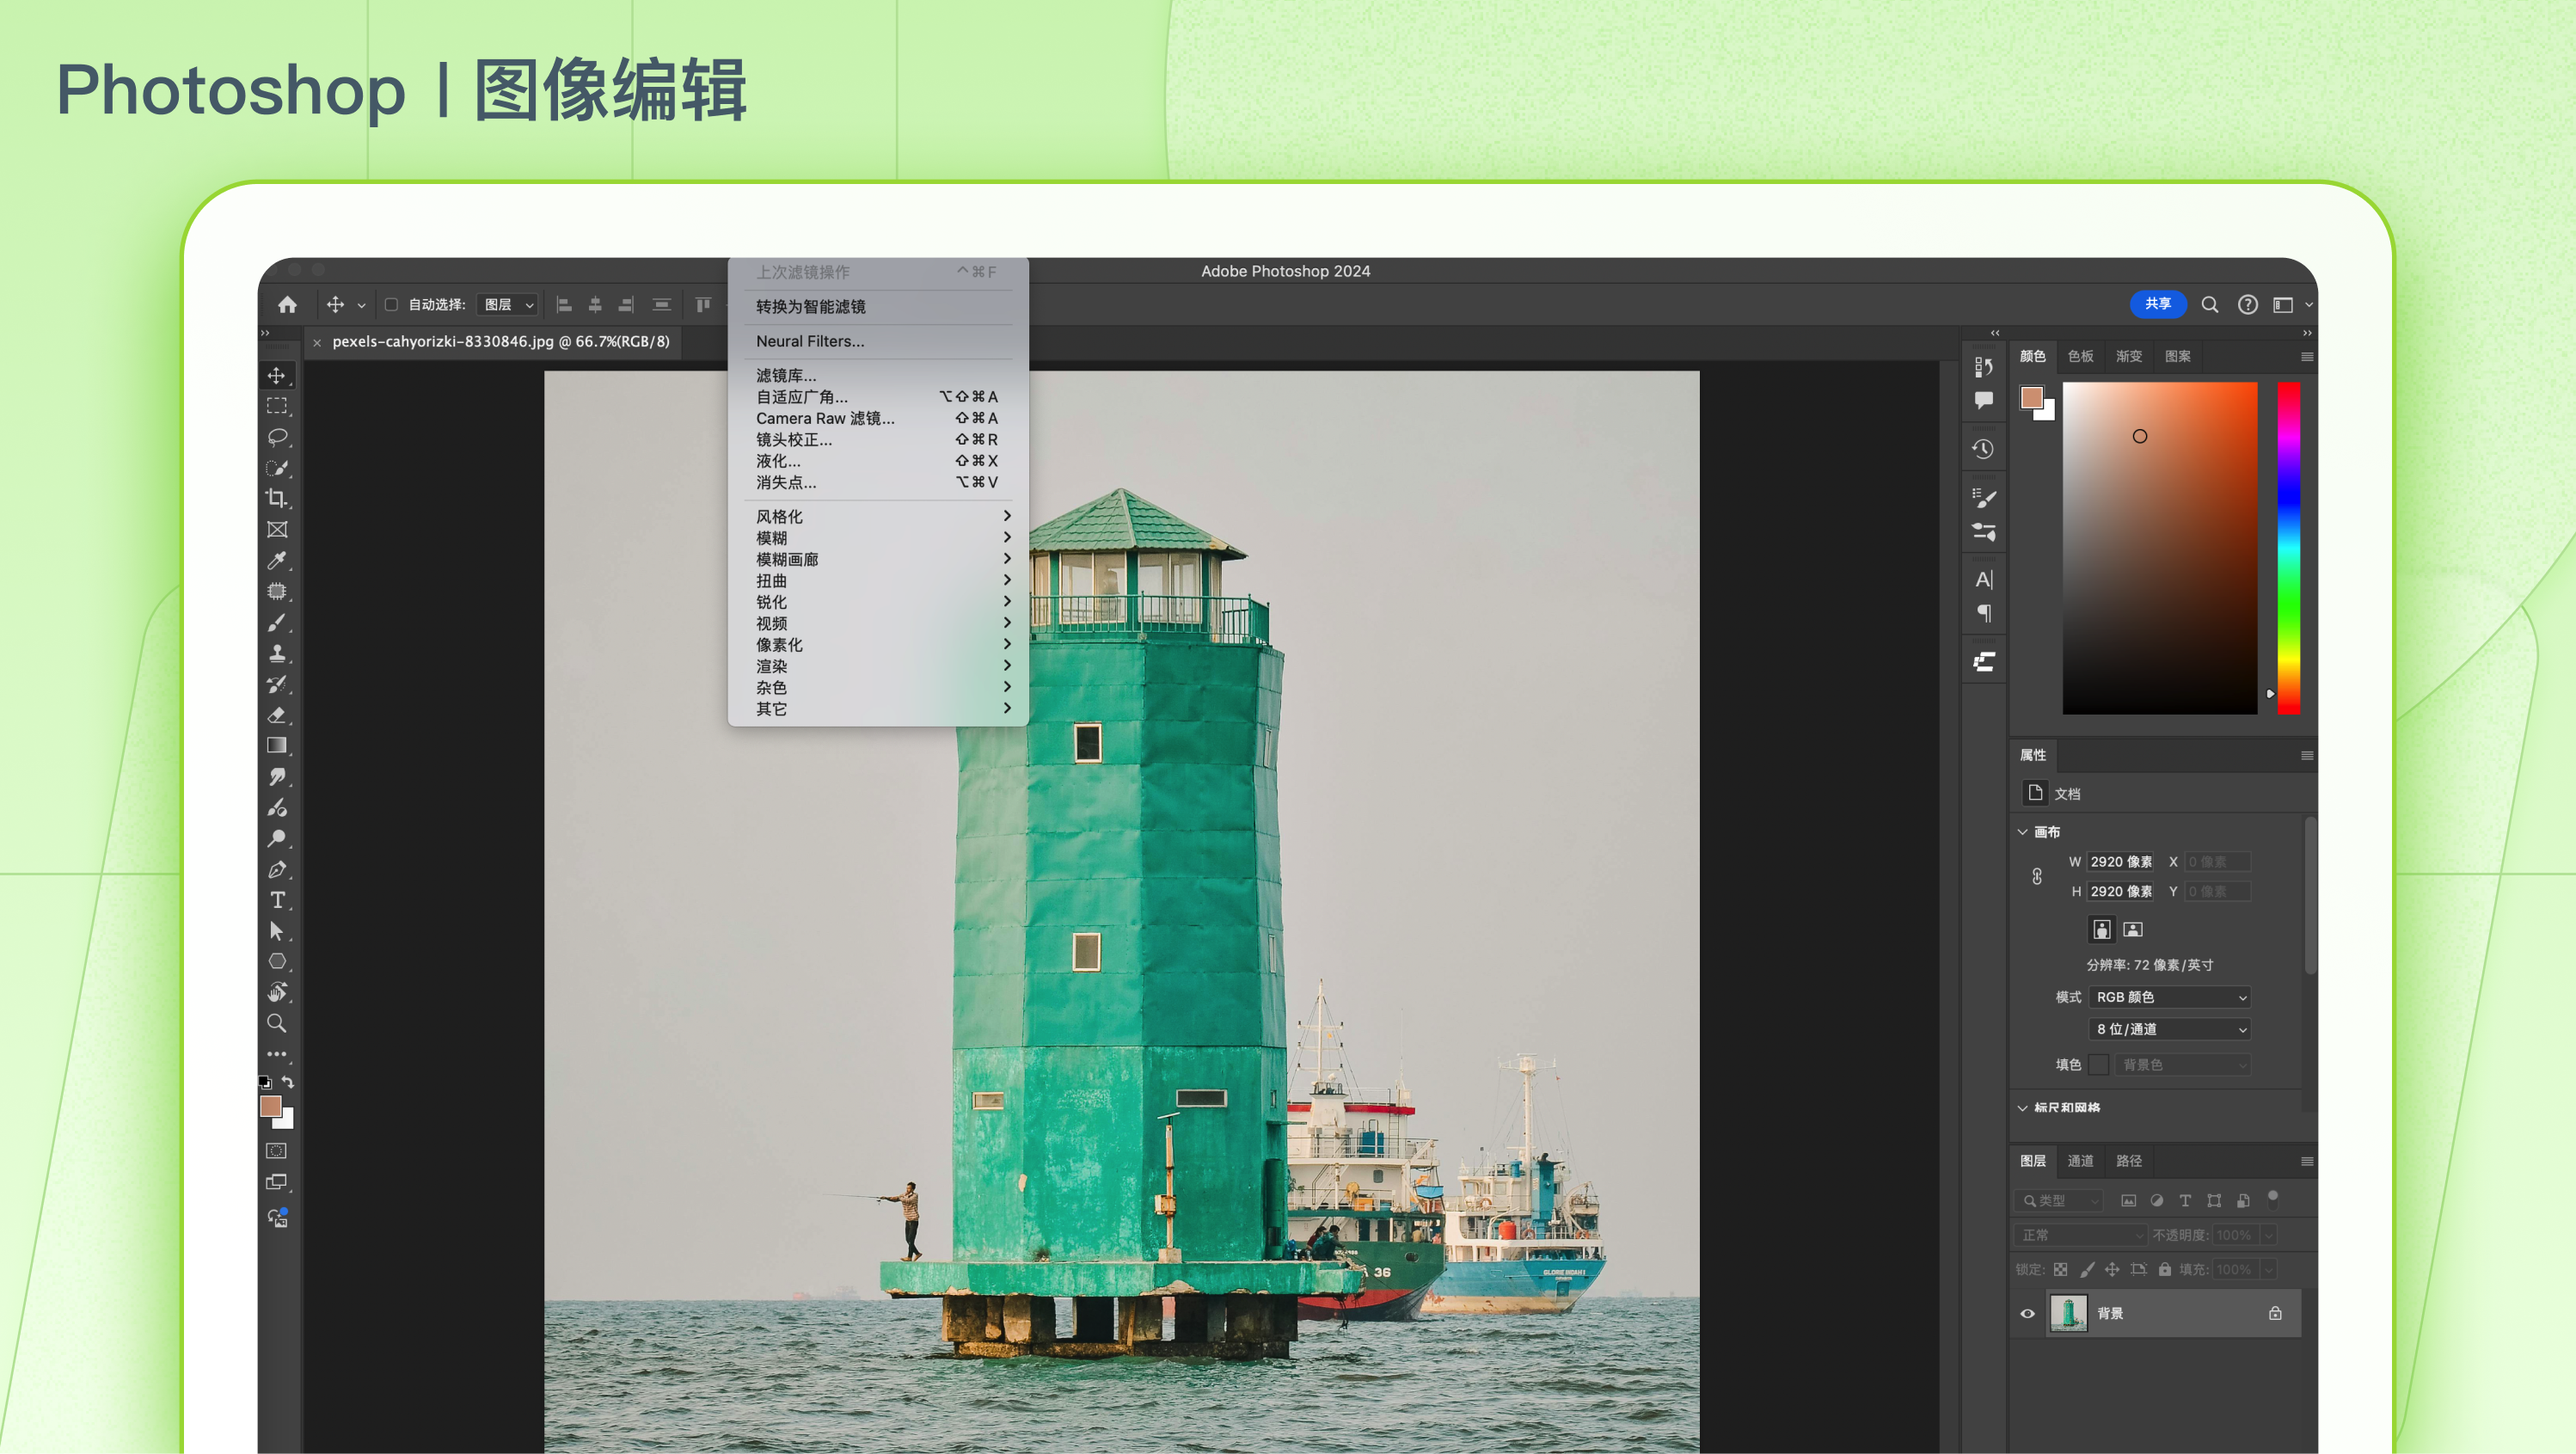
Task: Select the Horizontal Type tool
Action: (x=277, y=900)
